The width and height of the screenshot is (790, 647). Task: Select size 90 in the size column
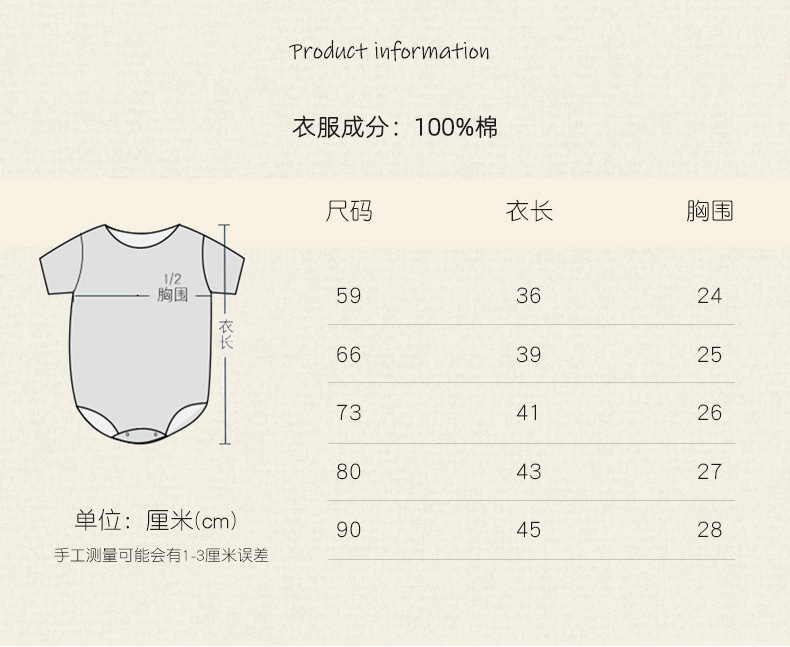coord(349,530)
